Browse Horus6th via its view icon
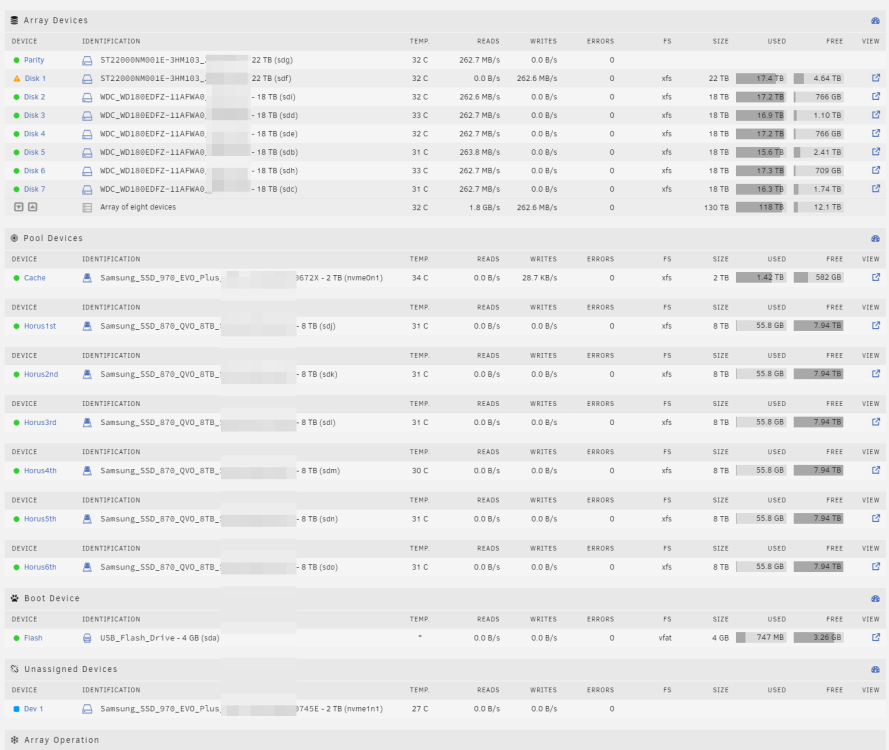Screen dimensions: 889x750 (876, 566)
